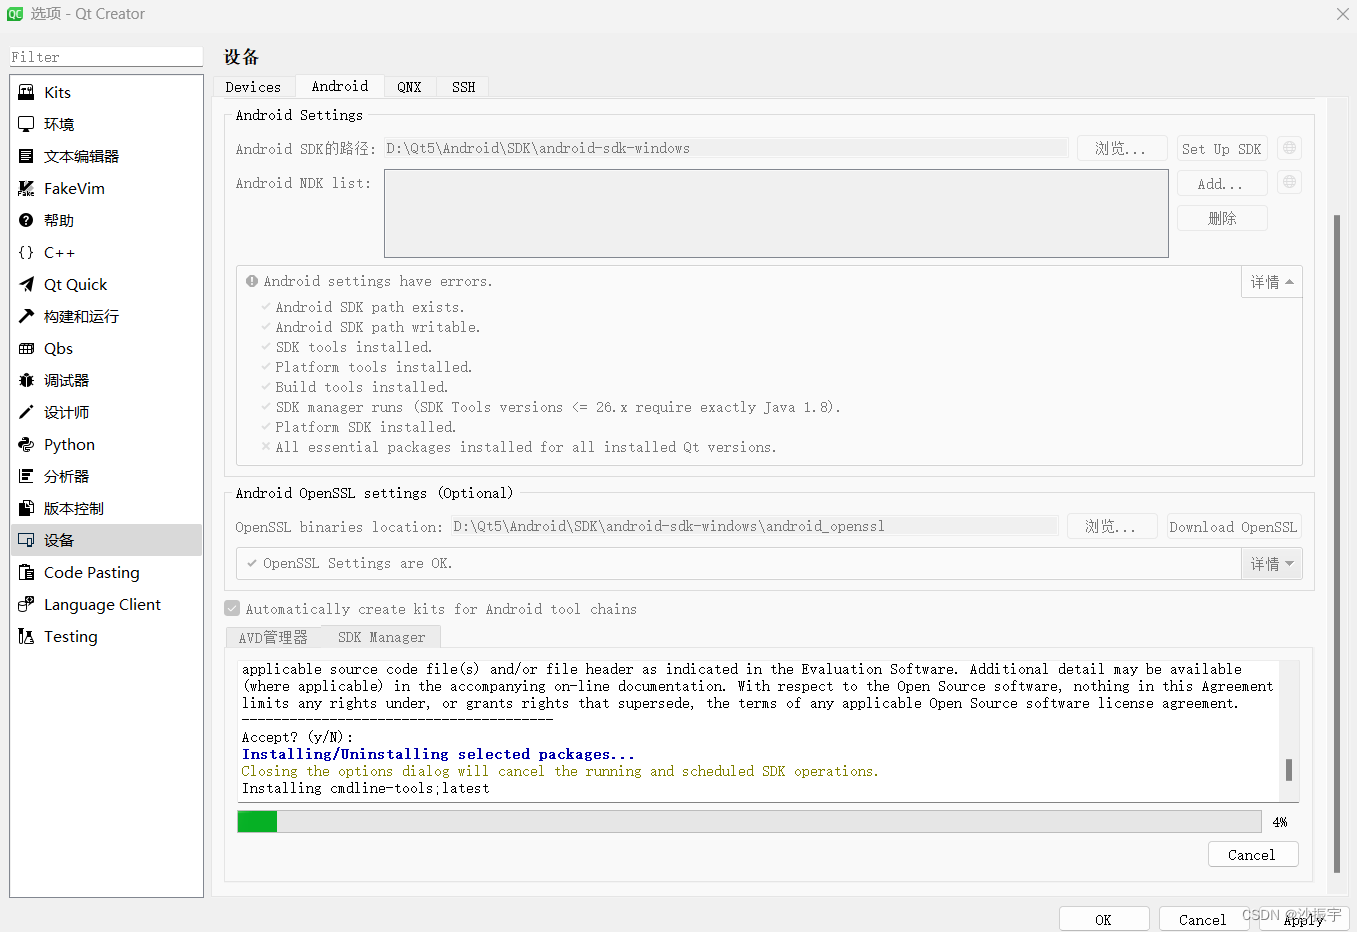Open the 帮助 category icon

pos(26,220)
